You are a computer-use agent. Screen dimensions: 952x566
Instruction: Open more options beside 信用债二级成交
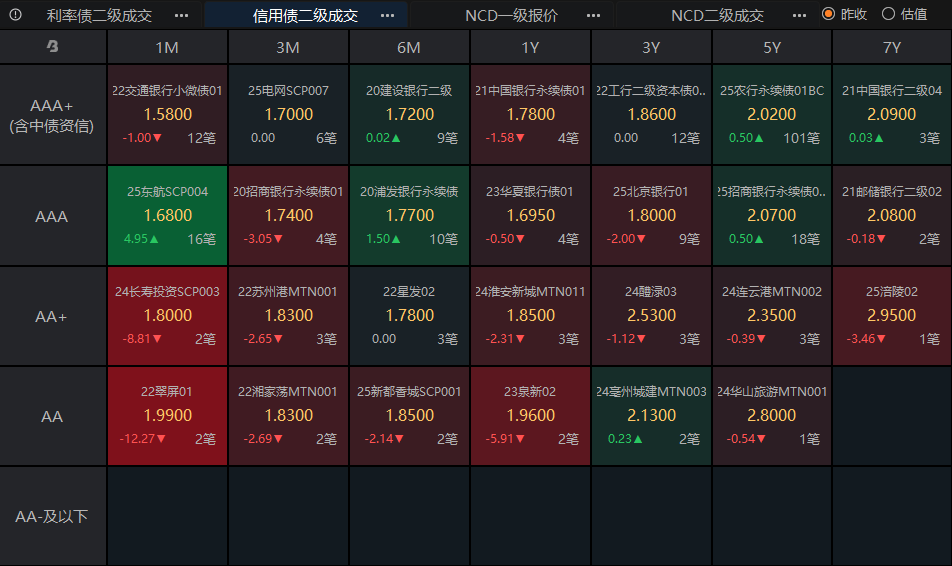pyautogui.click(x=387, y=15)
